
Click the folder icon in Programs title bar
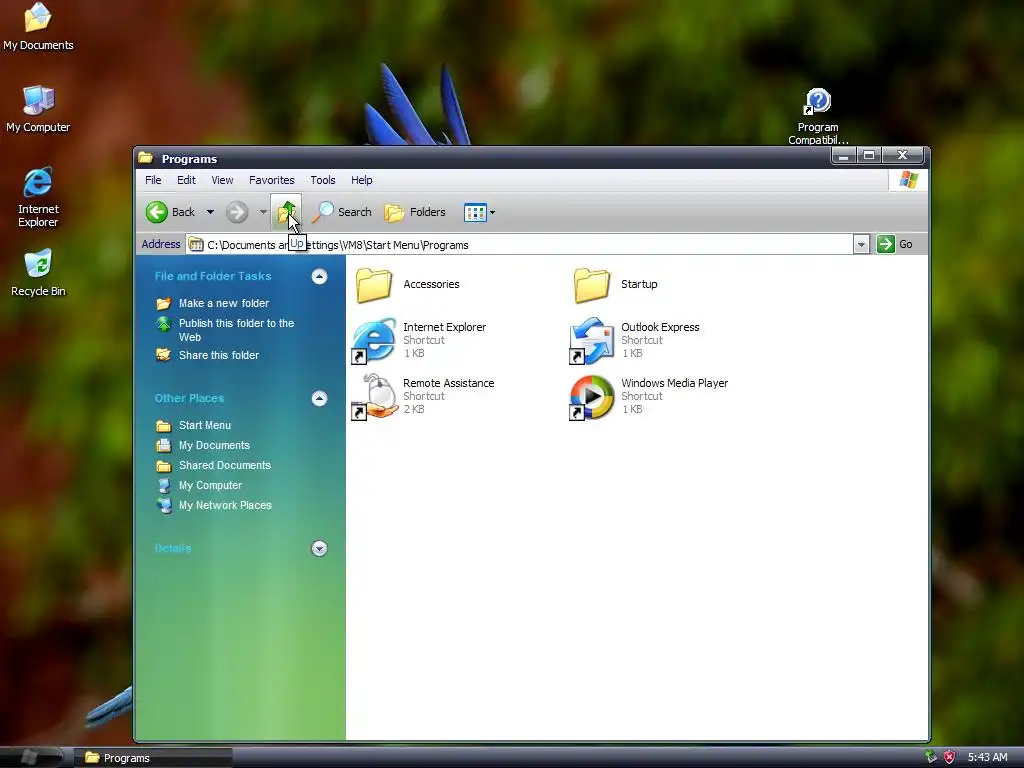point(146,158)
